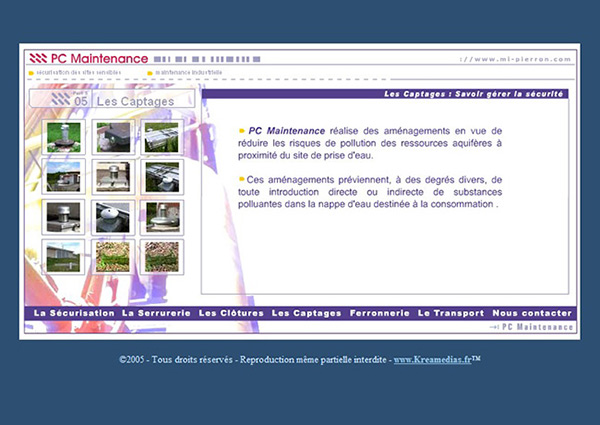Click the sécurisation des sites sensibles tagline
The width and height of the screenshot is (600, 425).
79,72
